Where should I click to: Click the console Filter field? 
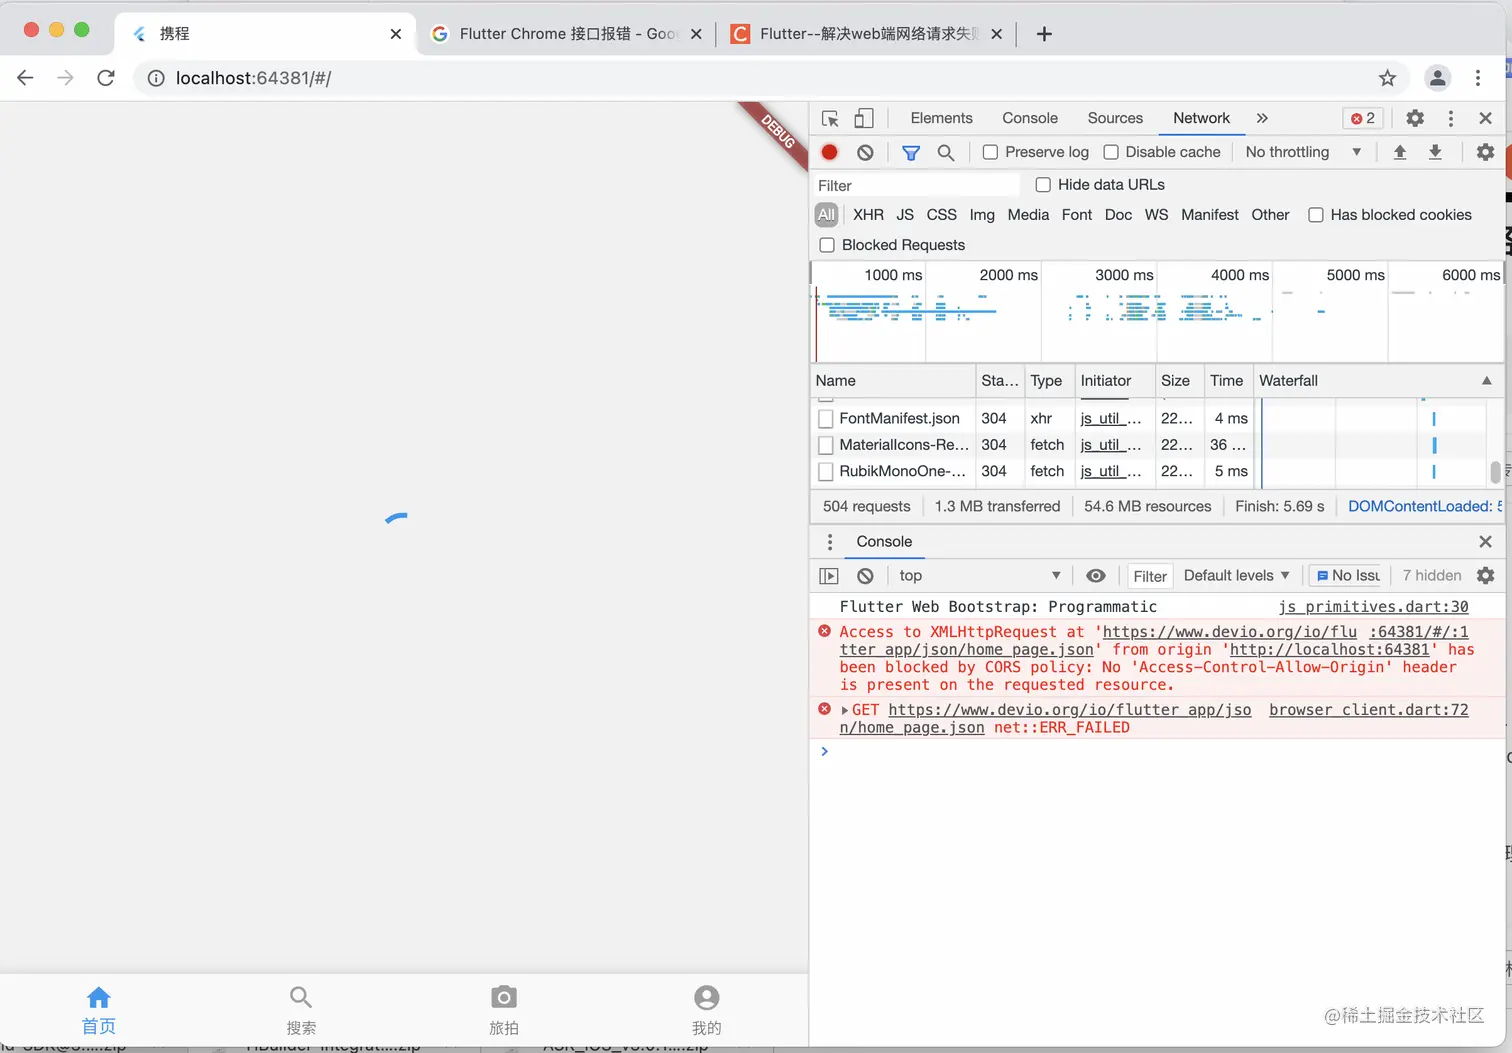click(x=1150, y=576)
